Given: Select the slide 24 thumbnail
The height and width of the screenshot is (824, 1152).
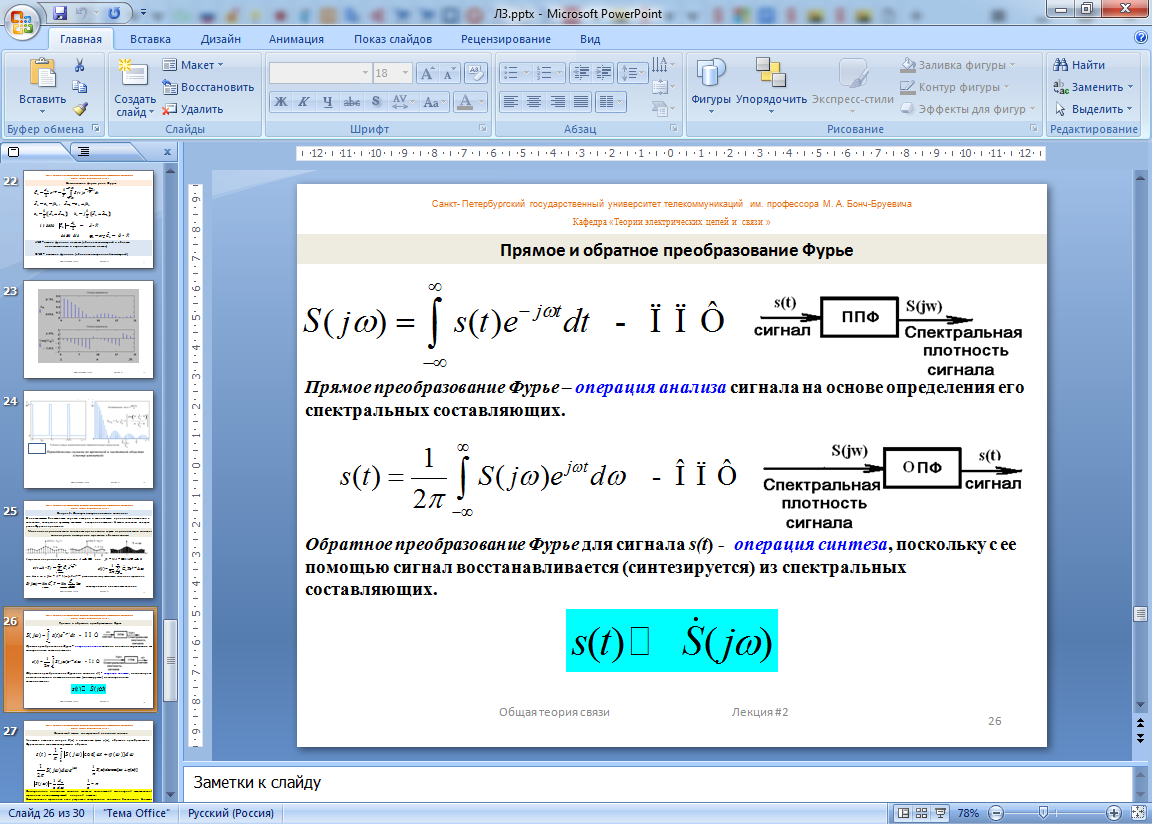Looking at the screenshot, I should tap(88, 439).
